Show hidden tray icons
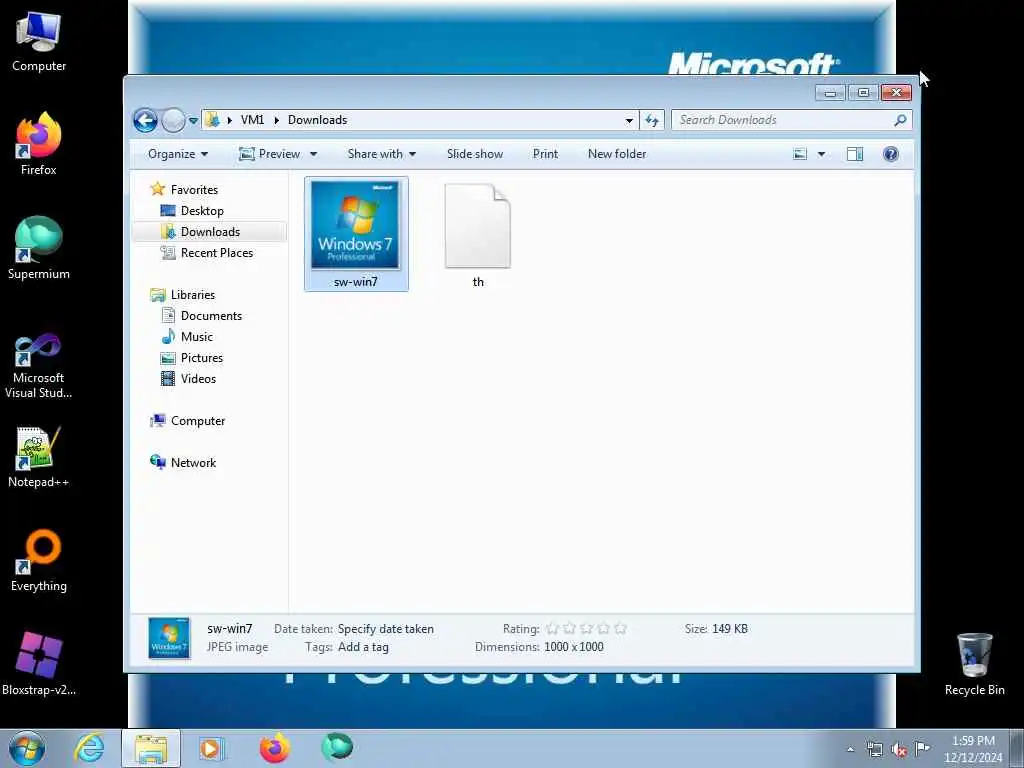Viewport: 1024px width, 768px height. 850,750
